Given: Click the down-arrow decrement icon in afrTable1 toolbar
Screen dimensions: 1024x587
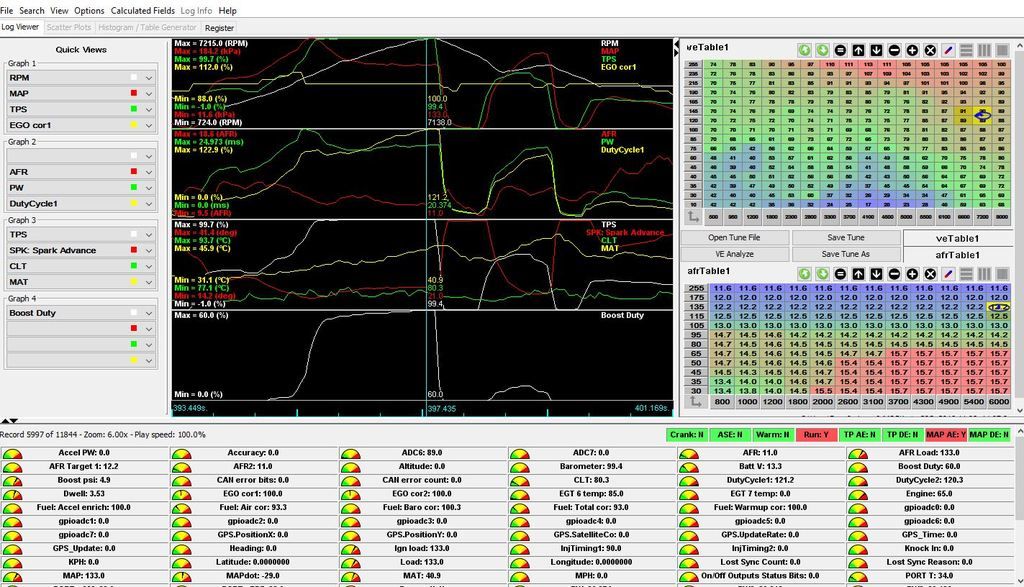Looking at the screenshot, I should click(x=876, y=274).
